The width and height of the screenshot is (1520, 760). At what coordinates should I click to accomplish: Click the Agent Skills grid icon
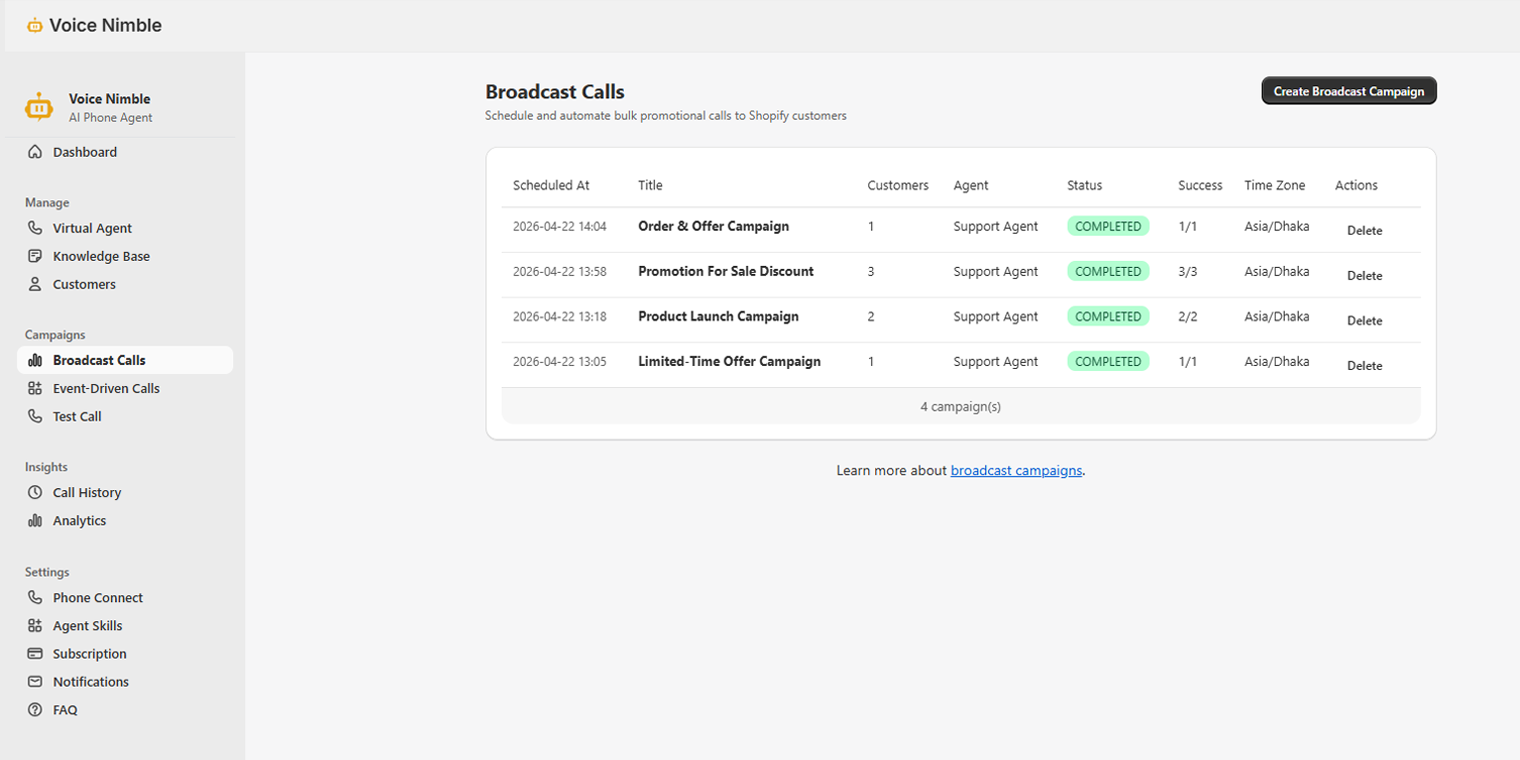click(35, 625)
